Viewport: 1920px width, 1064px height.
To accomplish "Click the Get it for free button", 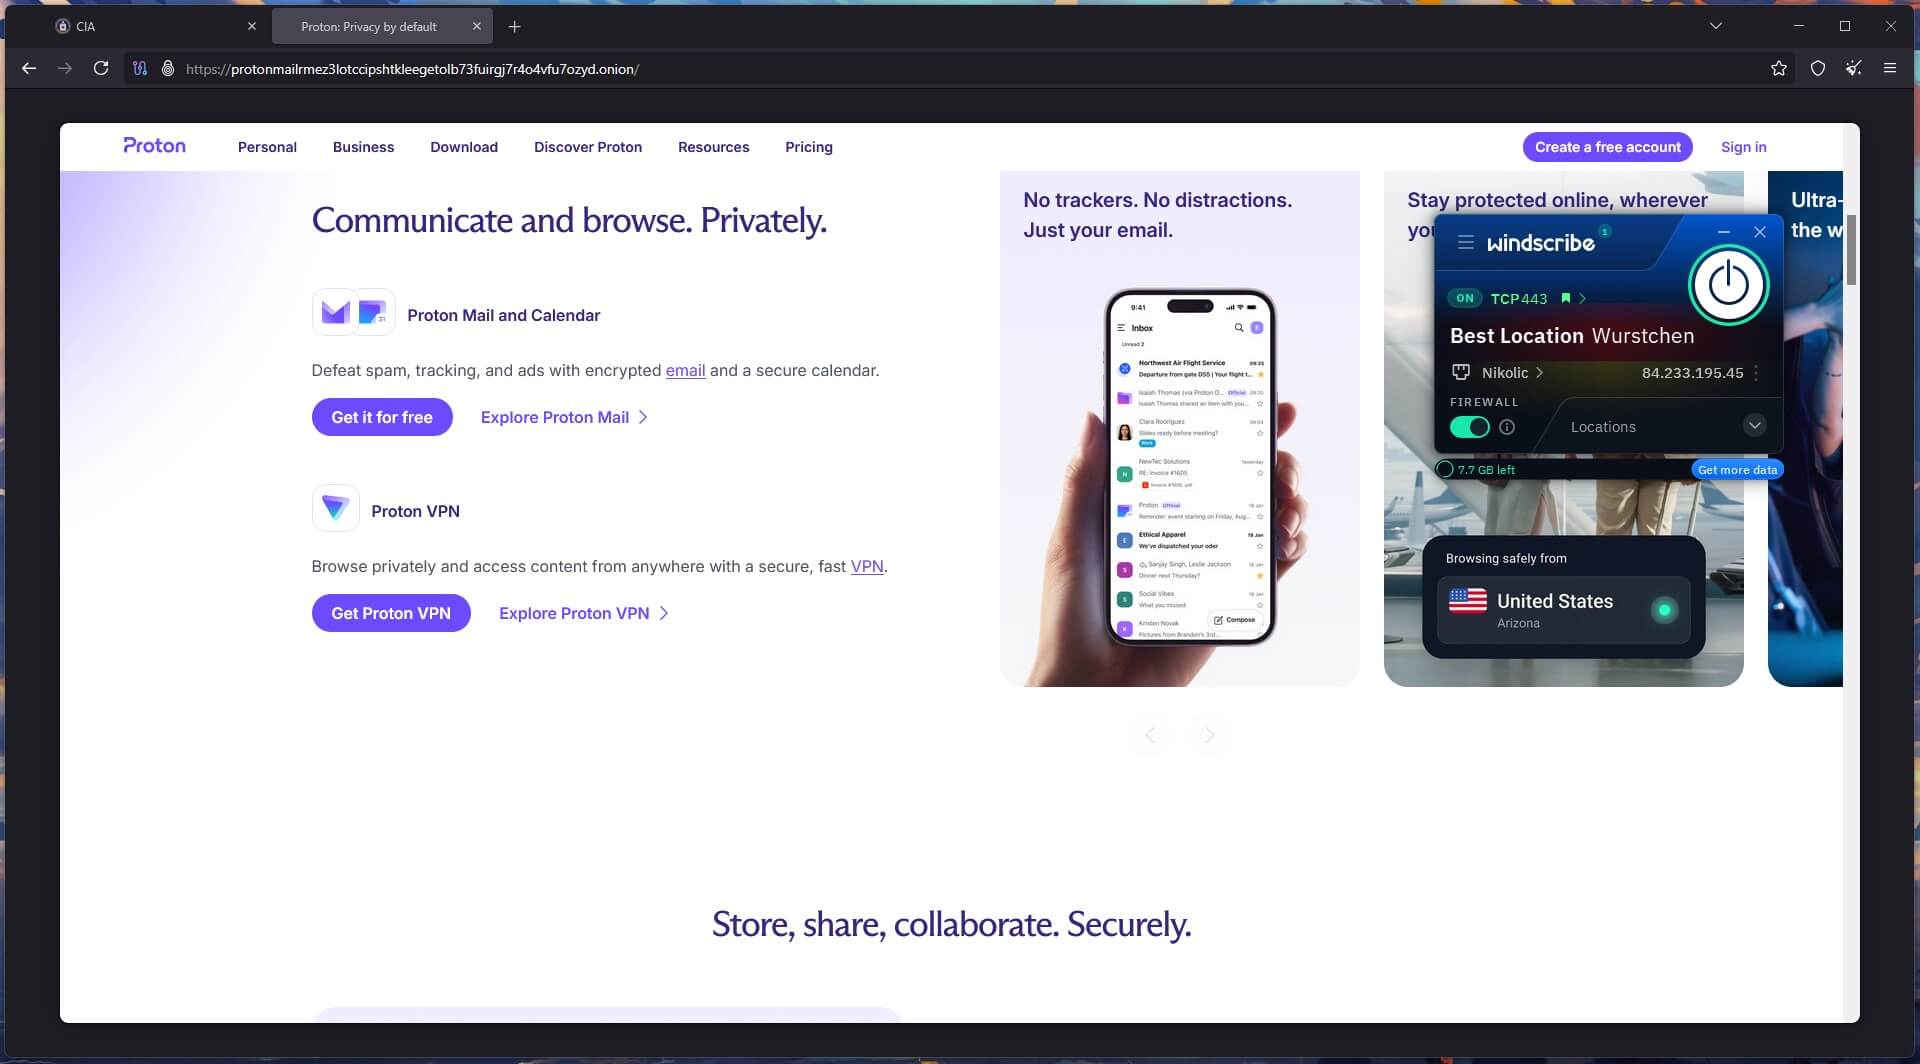I will (x=382, y=417).
